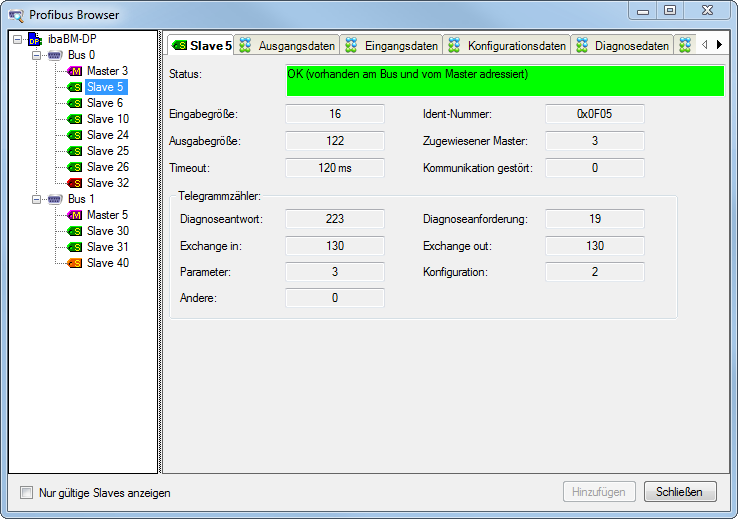Image resolution: width=738 pixels, height=519 pixels.
Task: Enable 'Nur gültige Slaves anzeigen' checkbox
Action: [26, 493]
